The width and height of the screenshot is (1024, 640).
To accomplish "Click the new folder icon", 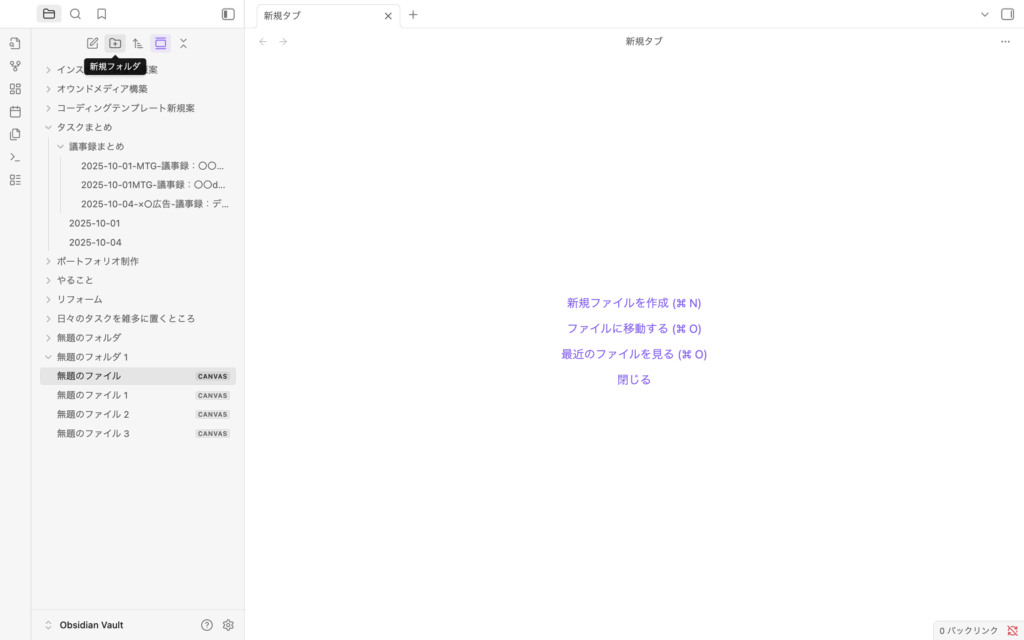I will click(115, 43).
